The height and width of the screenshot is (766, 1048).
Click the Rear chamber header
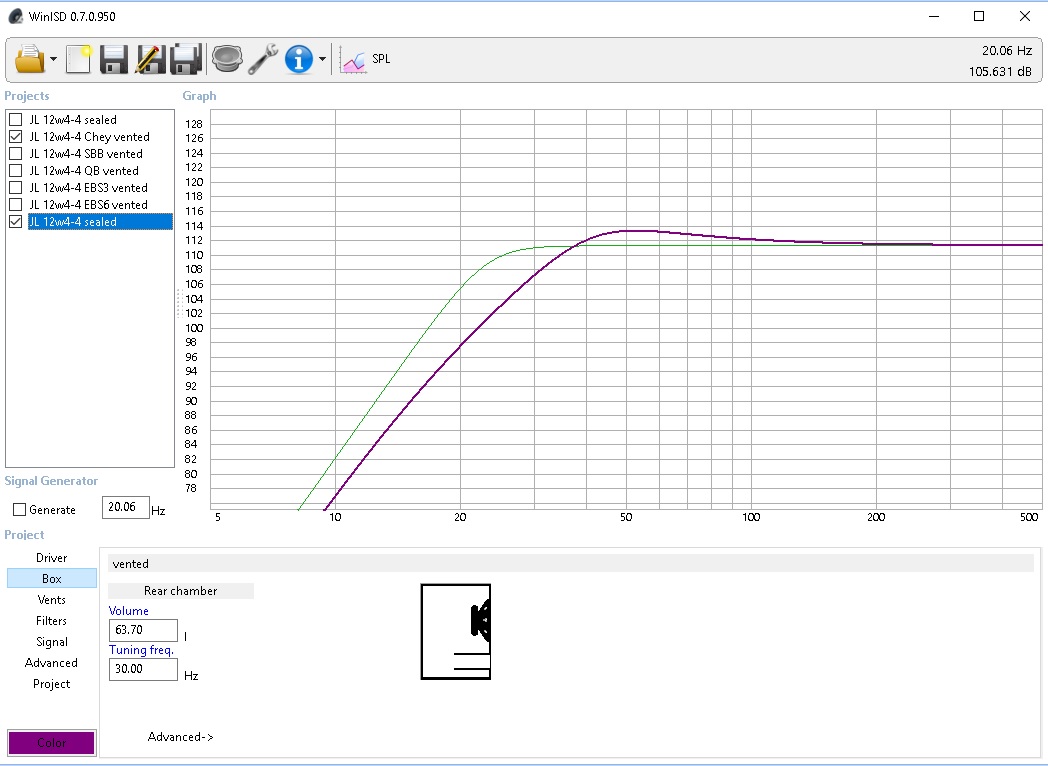pos(180,591)
